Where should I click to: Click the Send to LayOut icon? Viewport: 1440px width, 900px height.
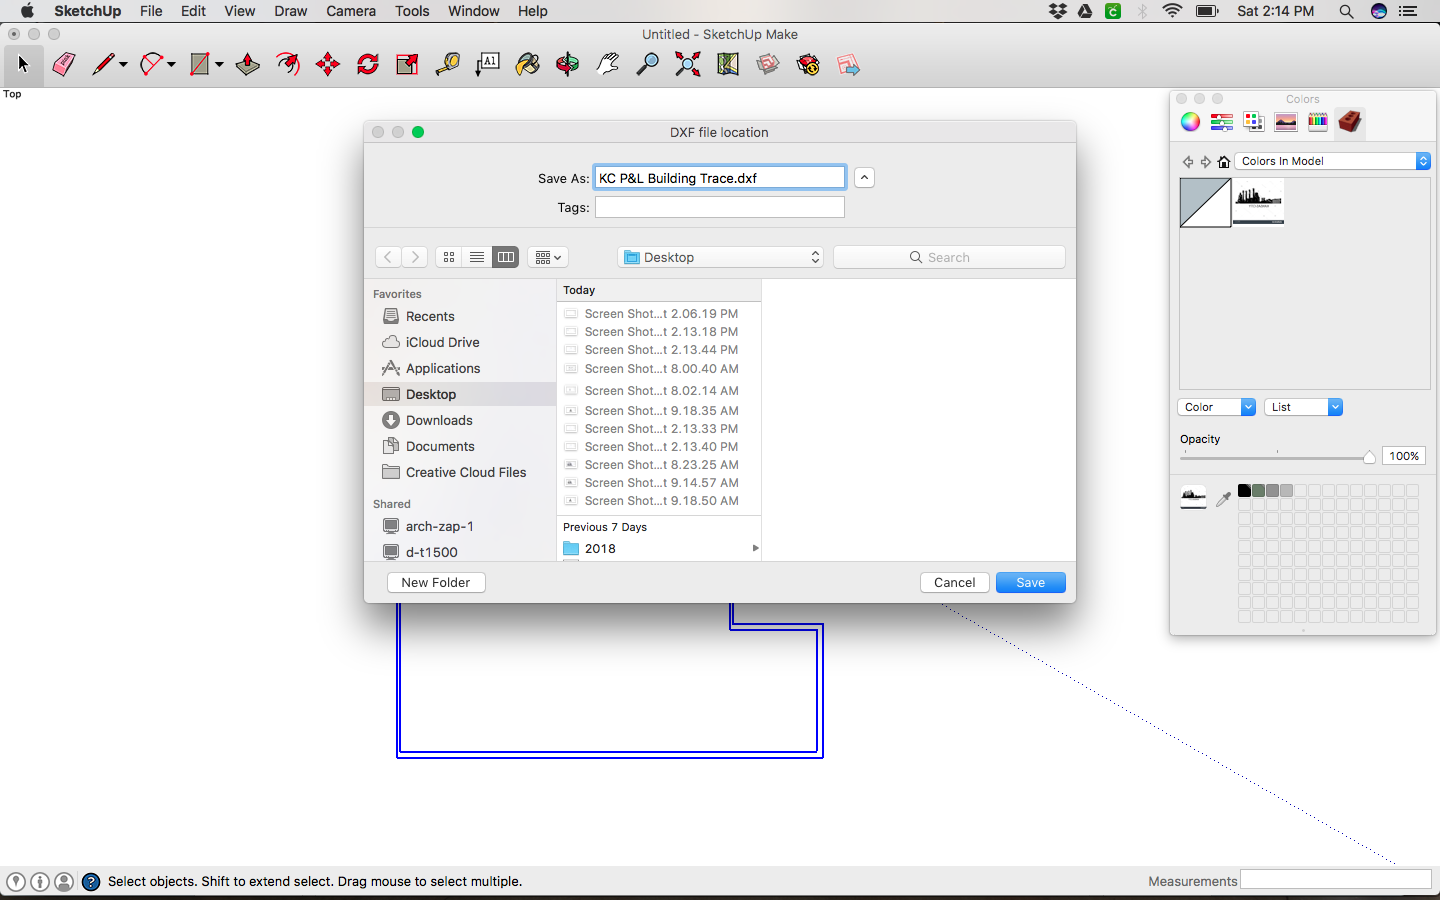tap(848, 65)
